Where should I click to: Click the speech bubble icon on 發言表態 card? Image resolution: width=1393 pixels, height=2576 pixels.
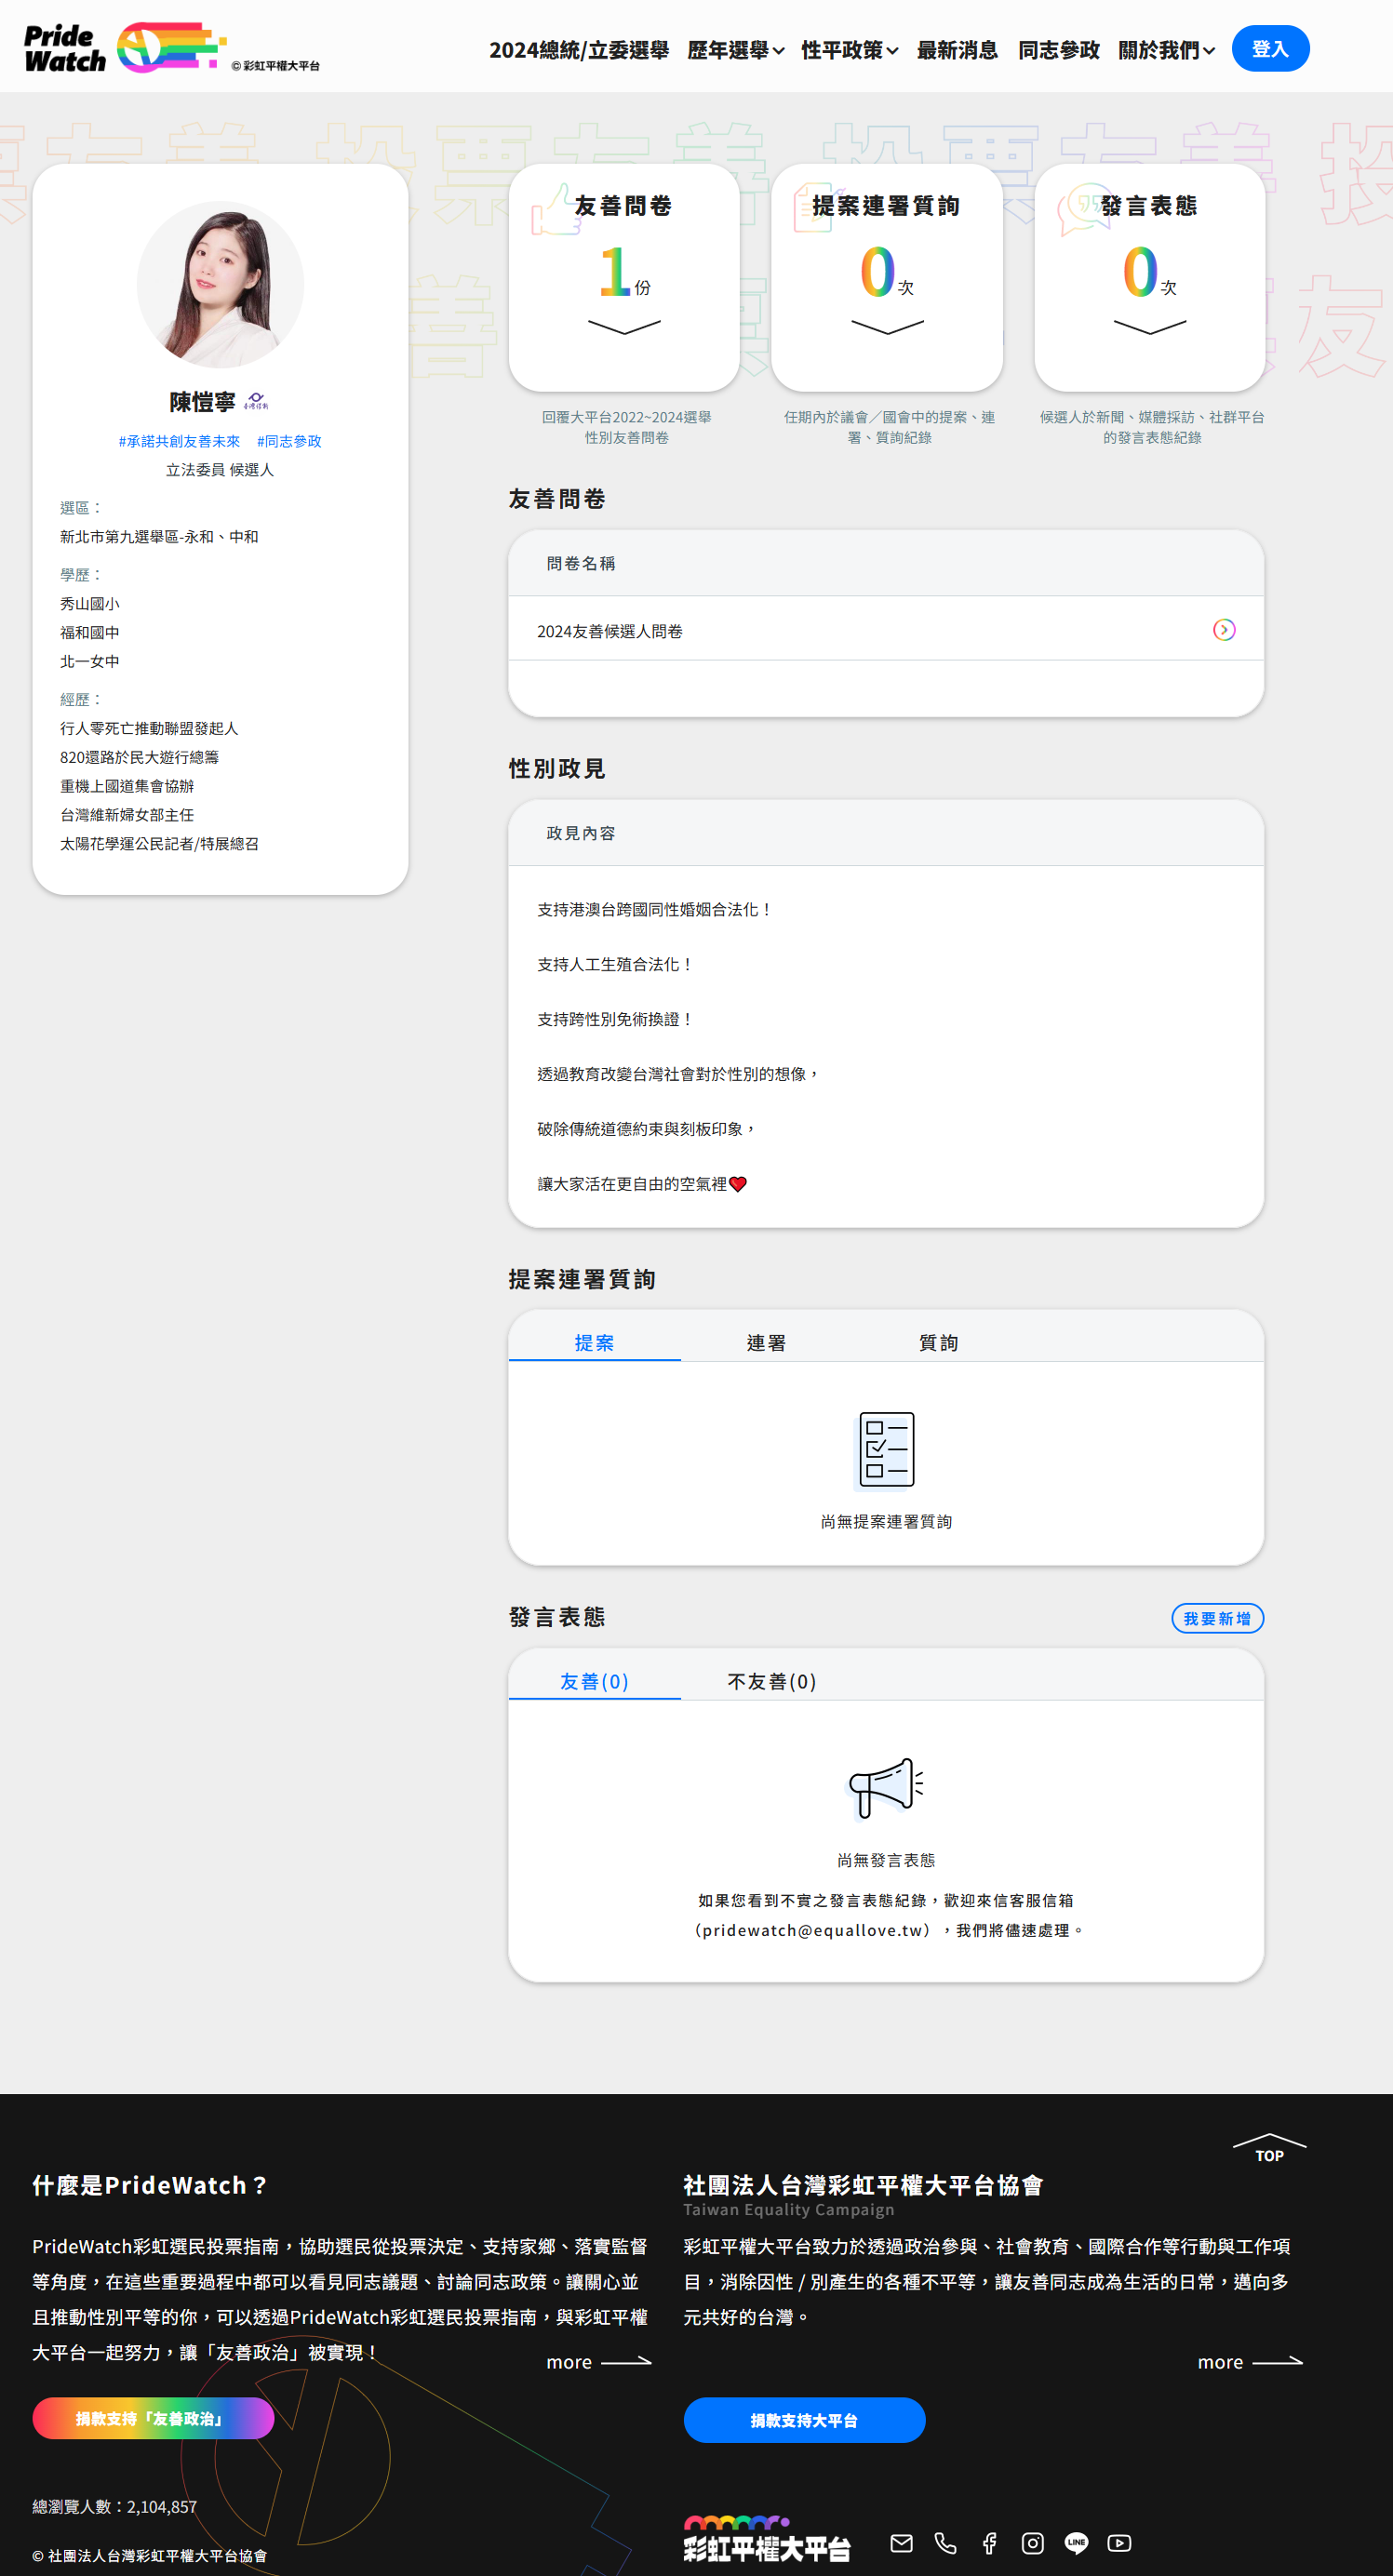[1084, 209]
